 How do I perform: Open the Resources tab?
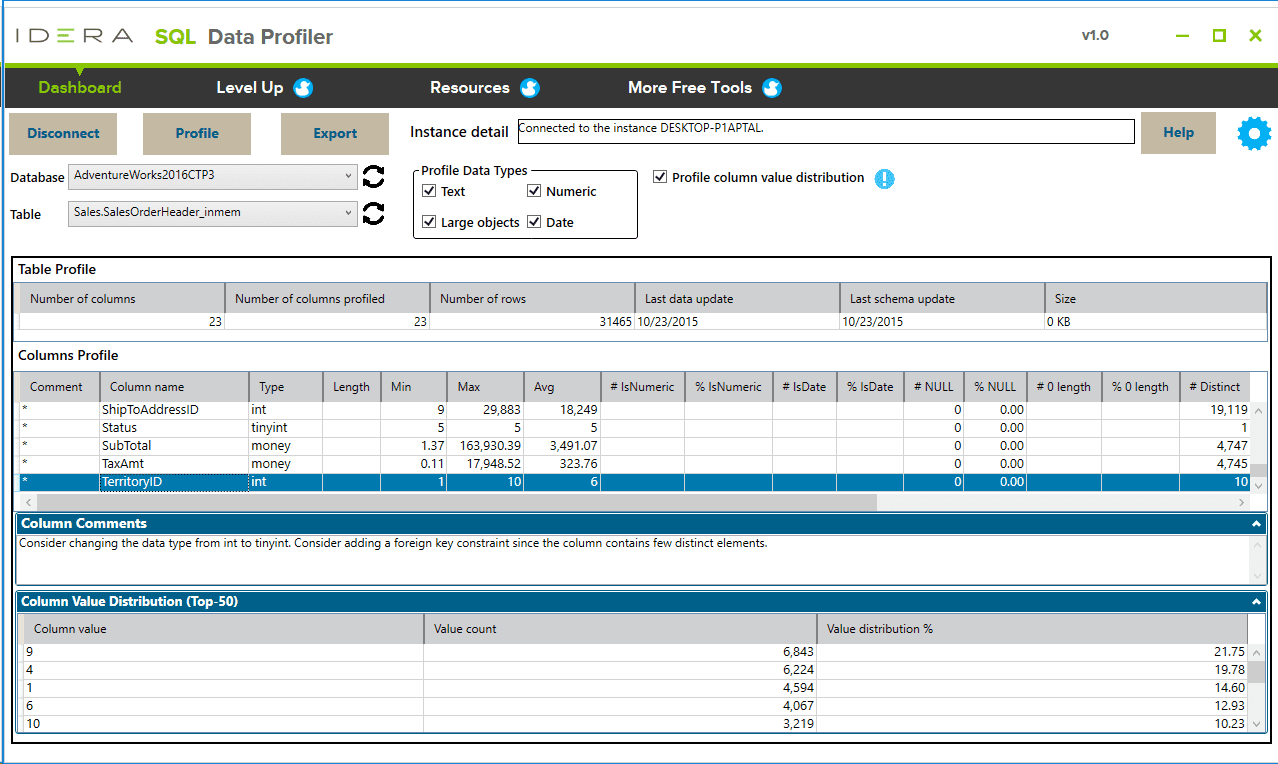(470, 88)
